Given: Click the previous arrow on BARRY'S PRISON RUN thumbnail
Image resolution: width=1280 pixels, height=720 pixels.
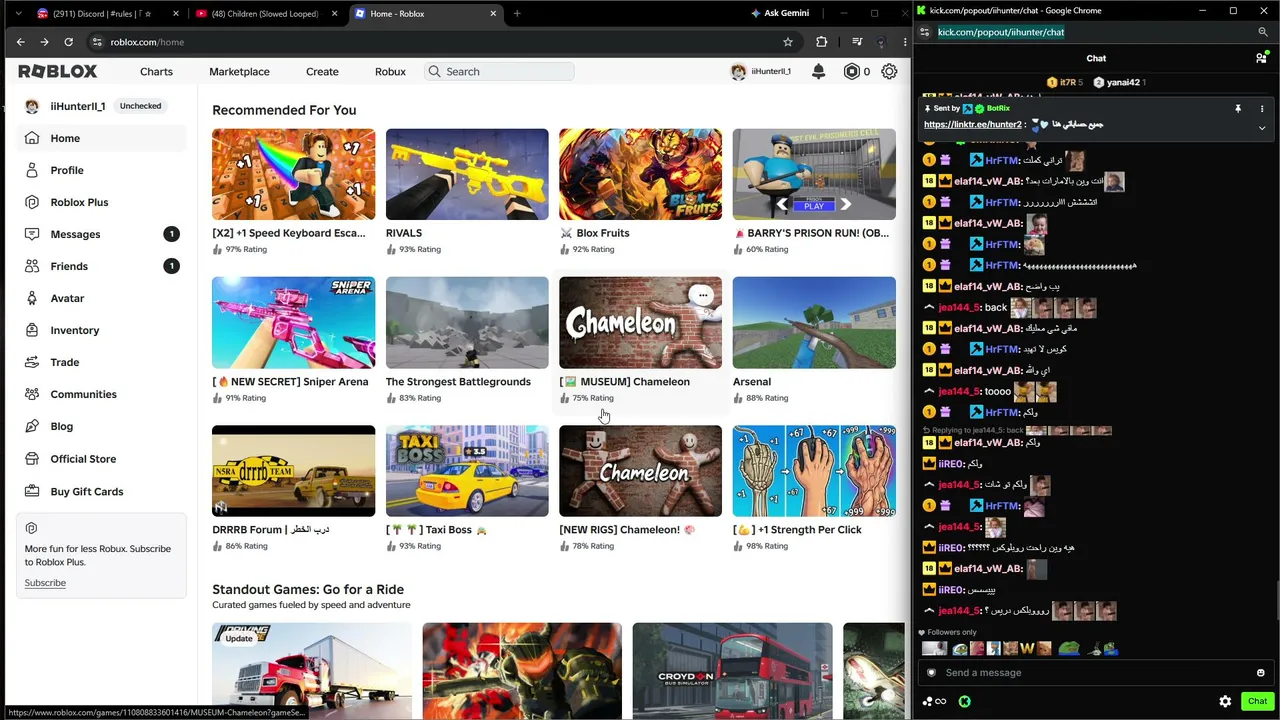Looking at the screenshot, I should pos(782,204).
